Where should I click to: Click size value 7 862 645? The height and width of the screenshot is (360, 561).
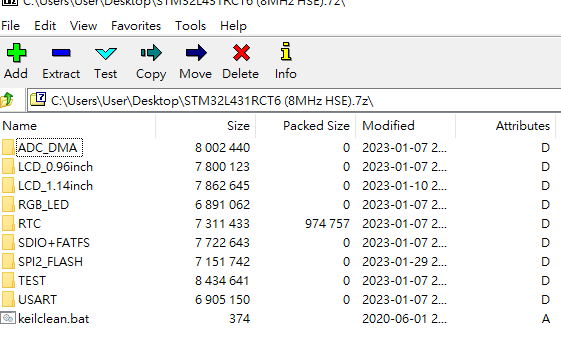222,185
